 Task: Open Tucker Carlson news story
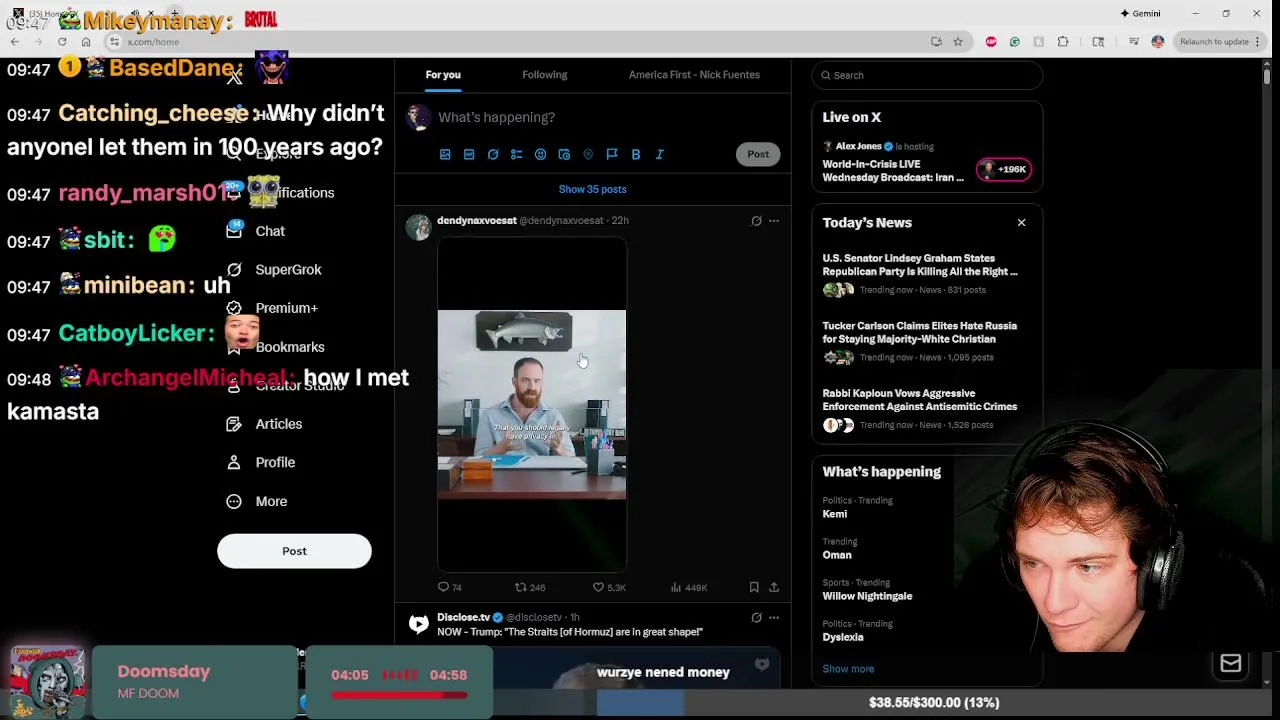coord(920,341)
